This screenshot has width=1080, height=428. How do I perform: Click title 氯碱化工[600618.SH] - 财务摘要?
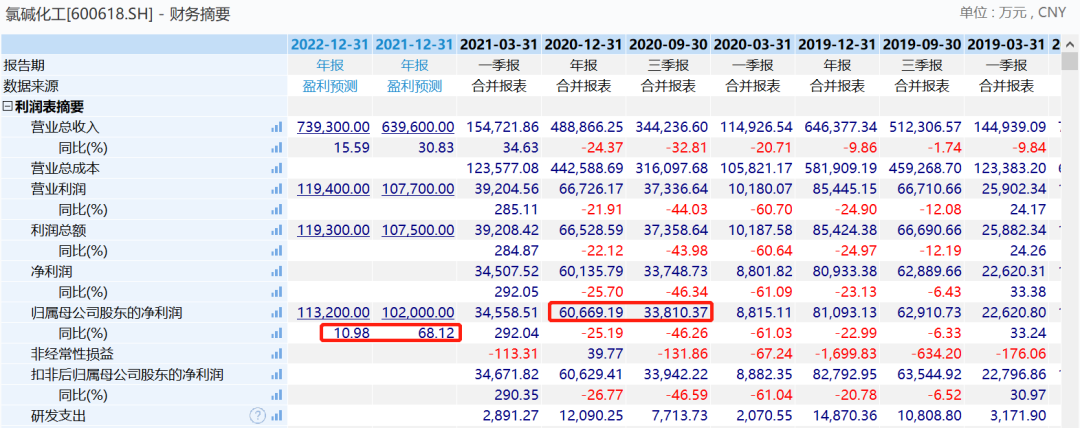pos(118,13)
